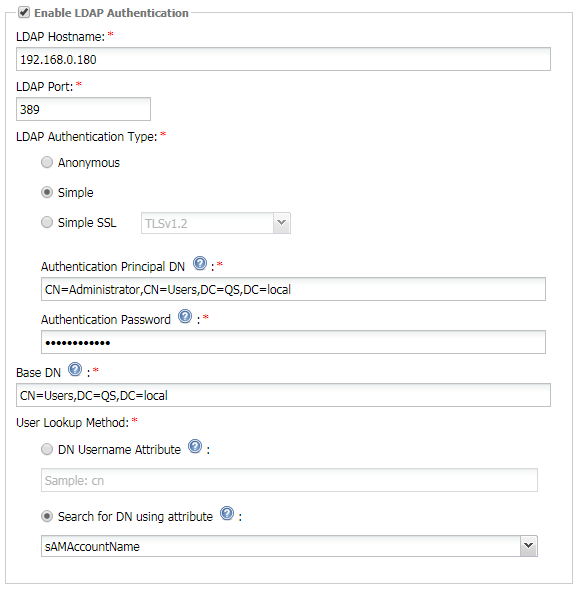Click the sAMAccountName combo box field
This screenshot has height=592, width=578.
pyautogui.click(x=289, y=546)
